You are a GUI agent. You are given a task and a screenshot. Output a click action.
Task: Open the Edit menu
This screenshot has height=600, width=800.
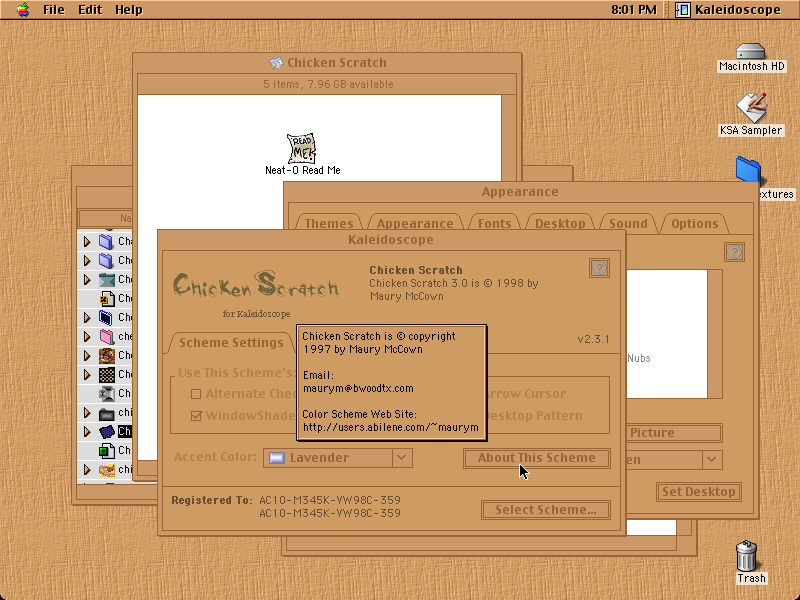point(90,10)
